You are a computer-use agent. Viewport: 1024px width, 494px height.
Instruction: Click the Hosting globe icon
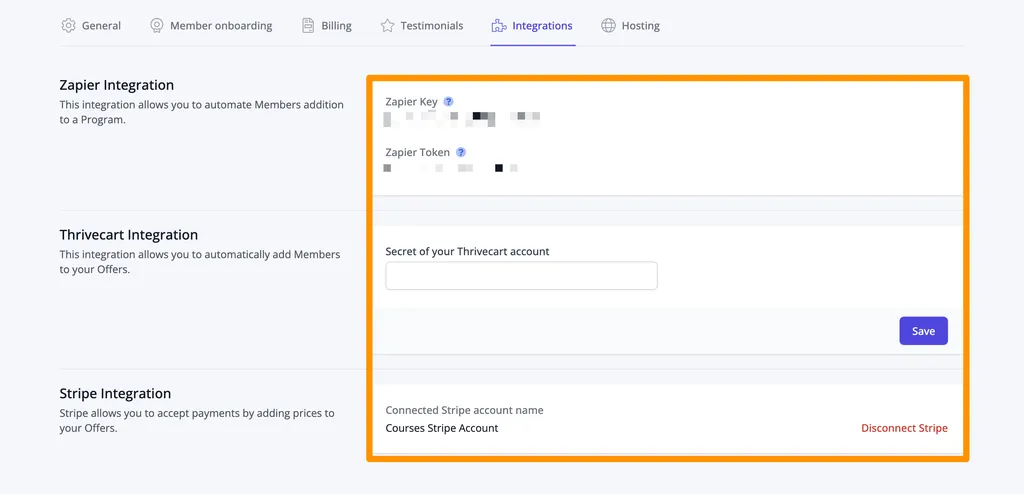coord(608,25)
